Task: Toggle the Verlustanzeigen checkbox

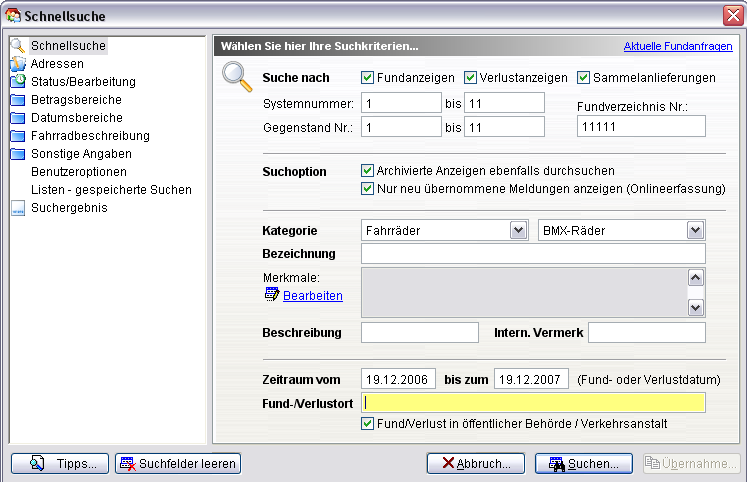Action: (471, 78)
